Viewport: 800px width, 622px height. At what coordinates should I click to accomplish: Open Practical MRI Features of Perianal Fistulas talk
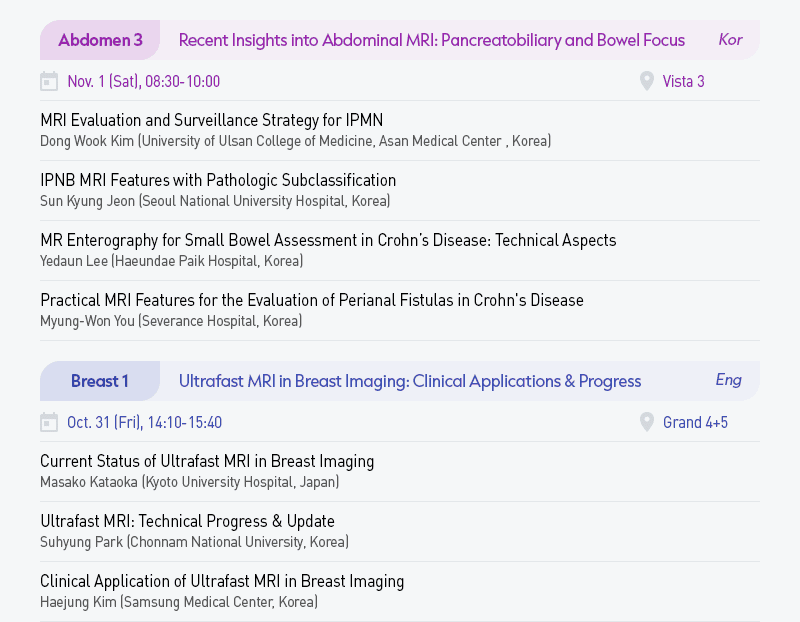pos(312,300)
